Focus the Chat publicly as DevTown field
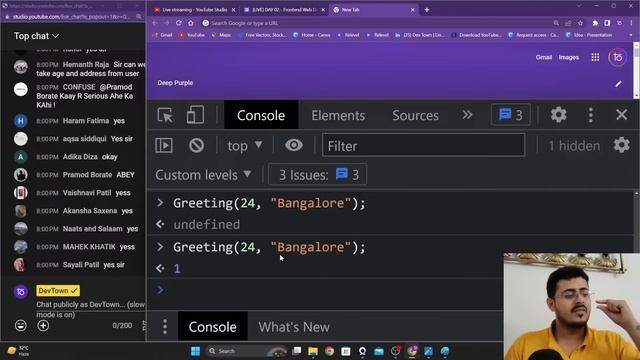The image size is (640, 360). pos(90,309)
